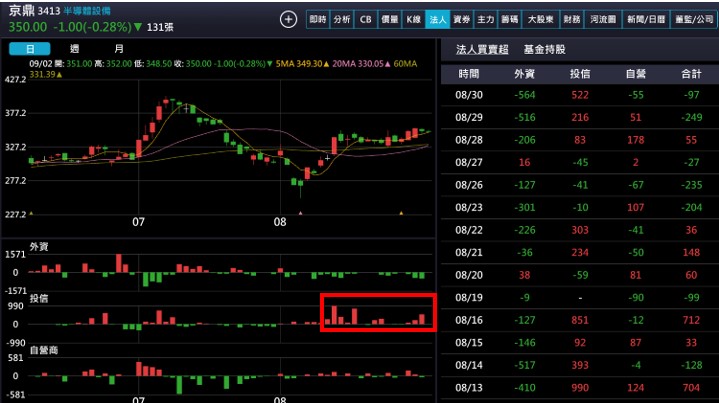Image resolution: width=719 pixels, height=403 pixels.
Task: Click 合計 value 704 on 08/13
Action: pos(691,387)
